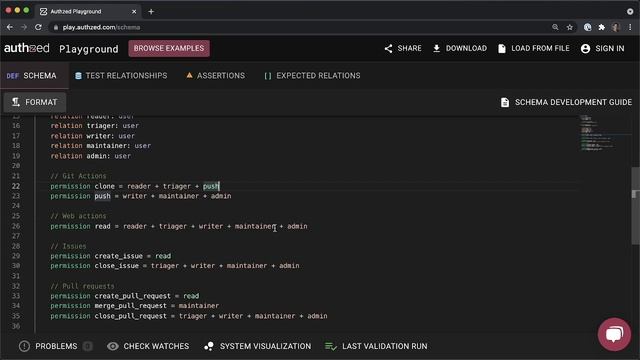
Task: Open the Check Watches panel
Action: 148,346
